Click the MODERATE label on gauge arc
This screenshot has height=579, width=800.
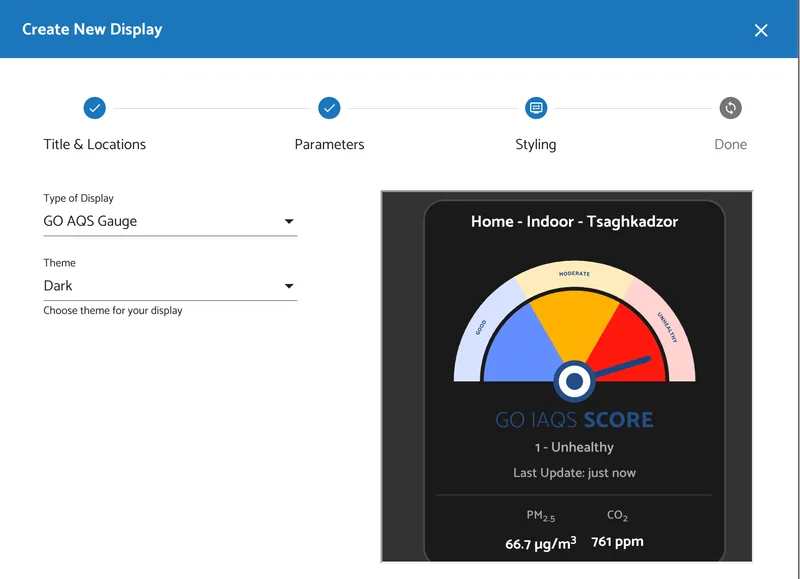click(x=574, y=274)
